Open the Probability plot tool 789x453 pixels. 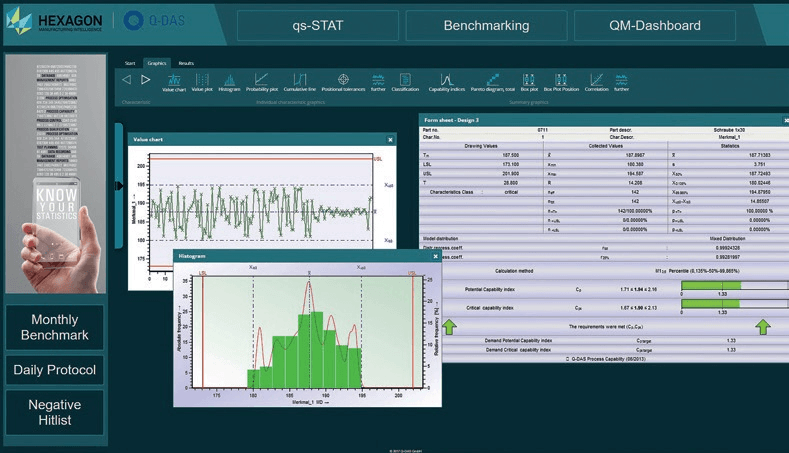[x=262, y=83]
